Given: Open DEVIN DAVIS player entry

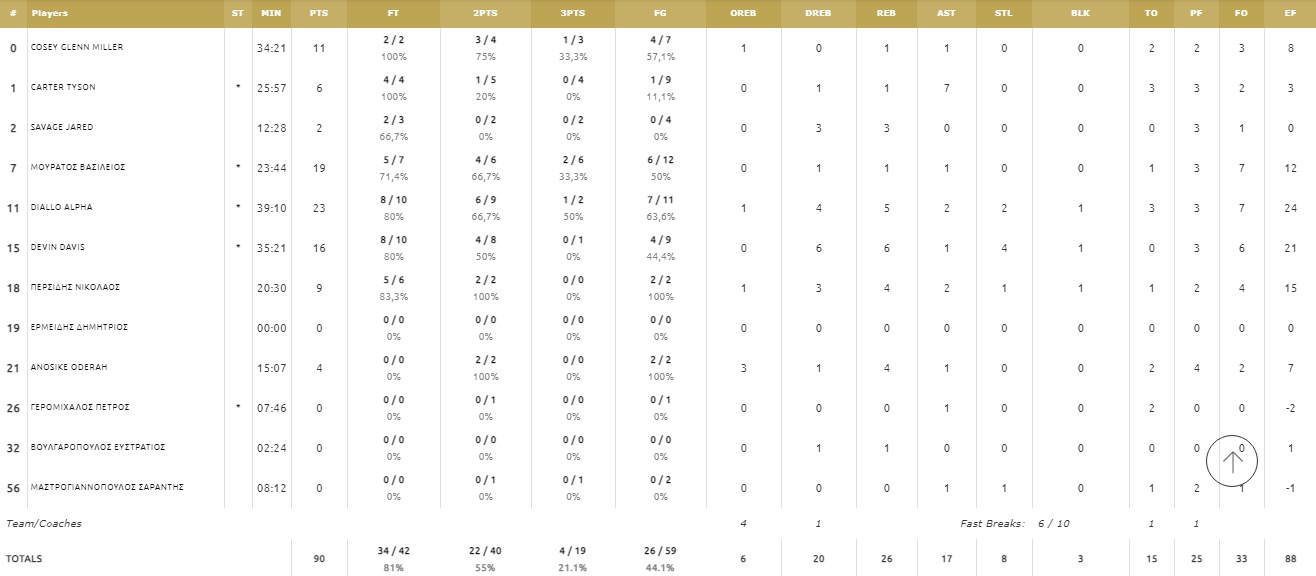Looking at the screenshot, I should point(59,248).
